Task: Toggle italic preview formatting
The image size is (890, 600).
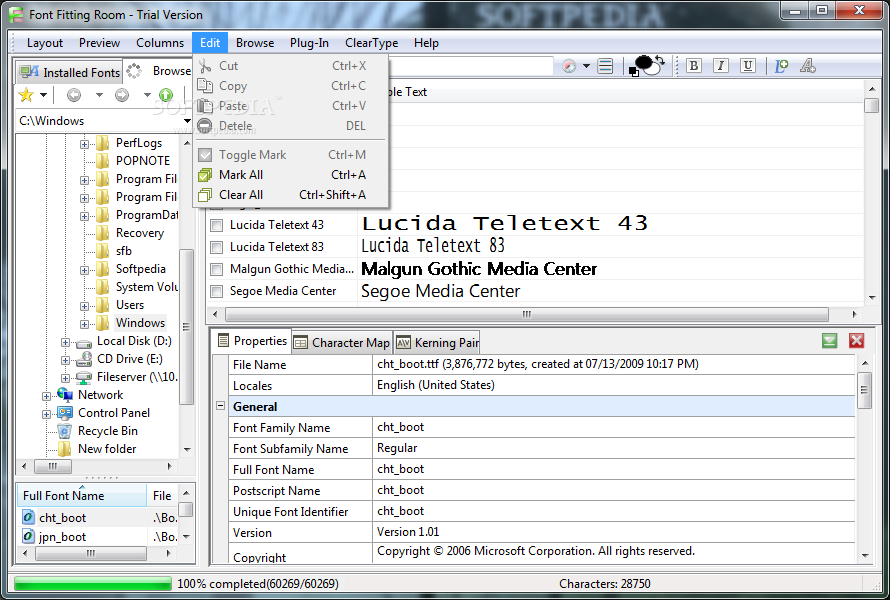Action: click(x=720, y=66)
